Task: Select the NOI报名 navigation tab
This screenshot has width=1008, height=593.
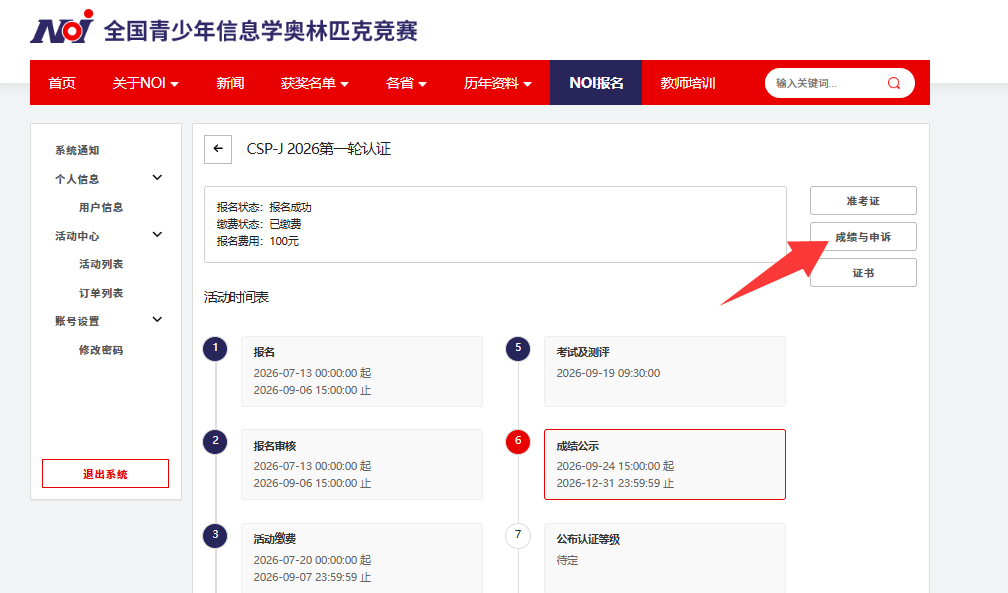Action: [596, 83]
